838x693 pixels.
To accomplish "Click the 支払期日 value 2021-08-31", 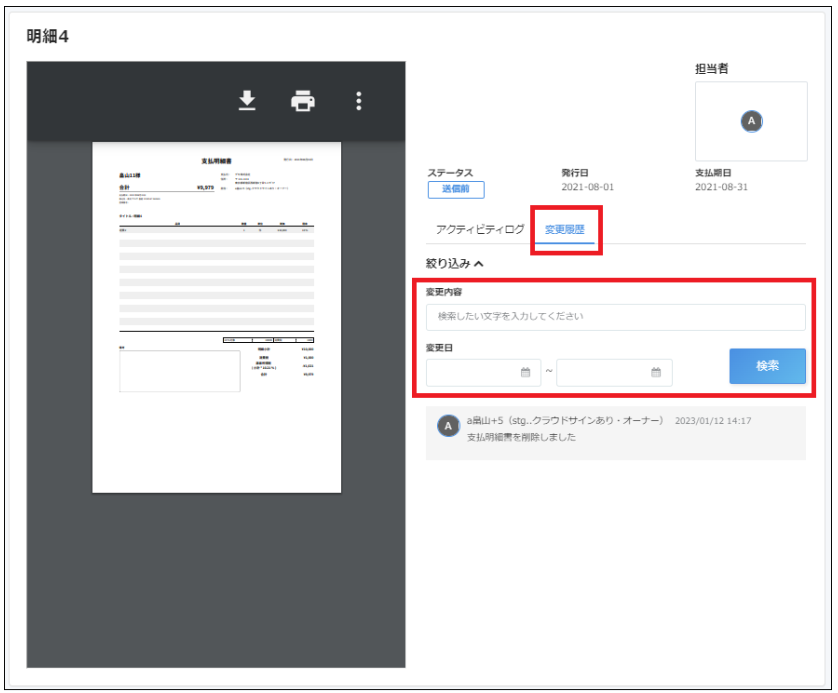I will click(x=721, y=187).
